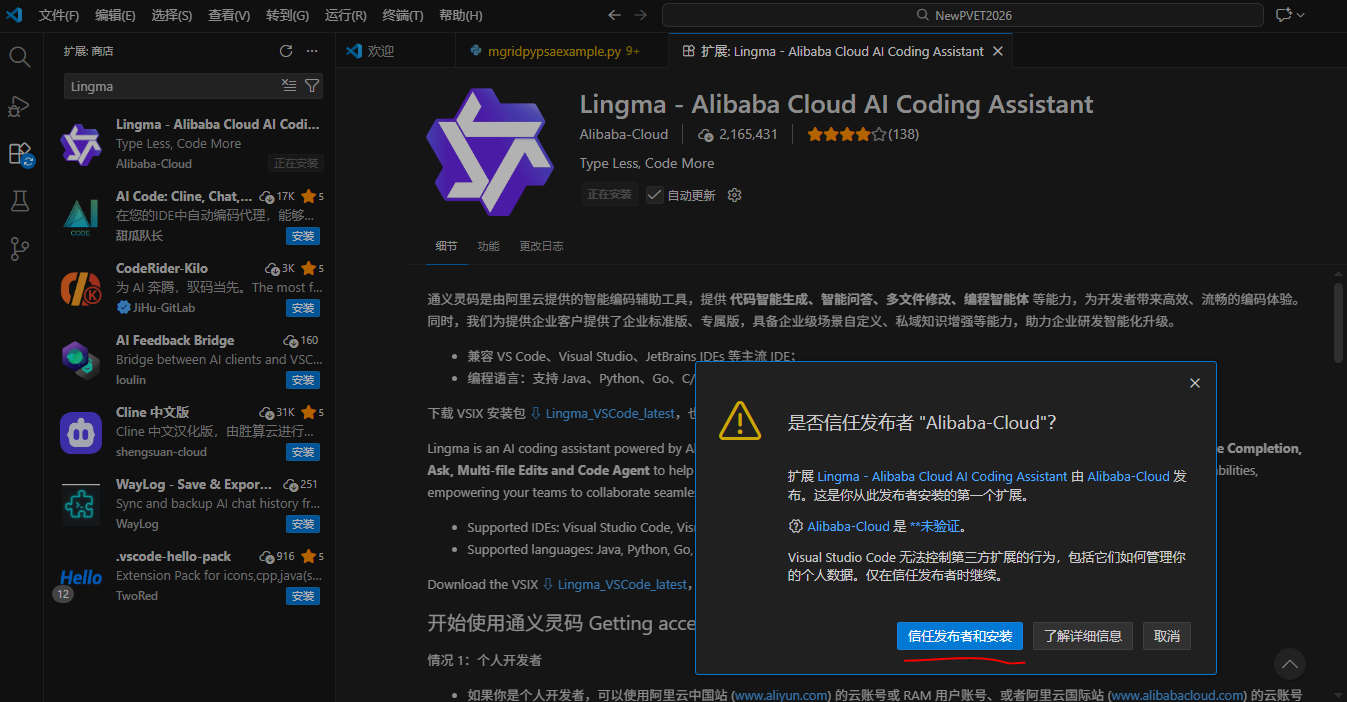1347x702 pixels.
Task: Open the 转到(G) menu
Action: tap(288, 15)
